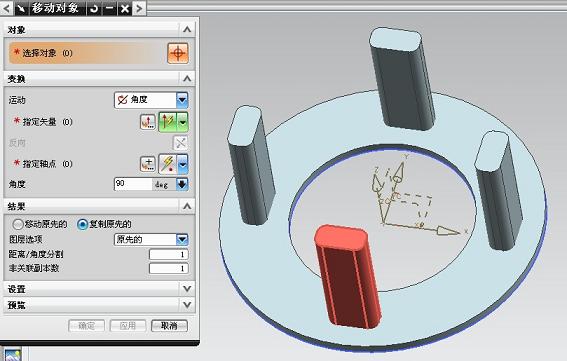Collapse the 变换 section
This screenshot has width=567, height=361.
pyautogui.click(x=187, y=78)
